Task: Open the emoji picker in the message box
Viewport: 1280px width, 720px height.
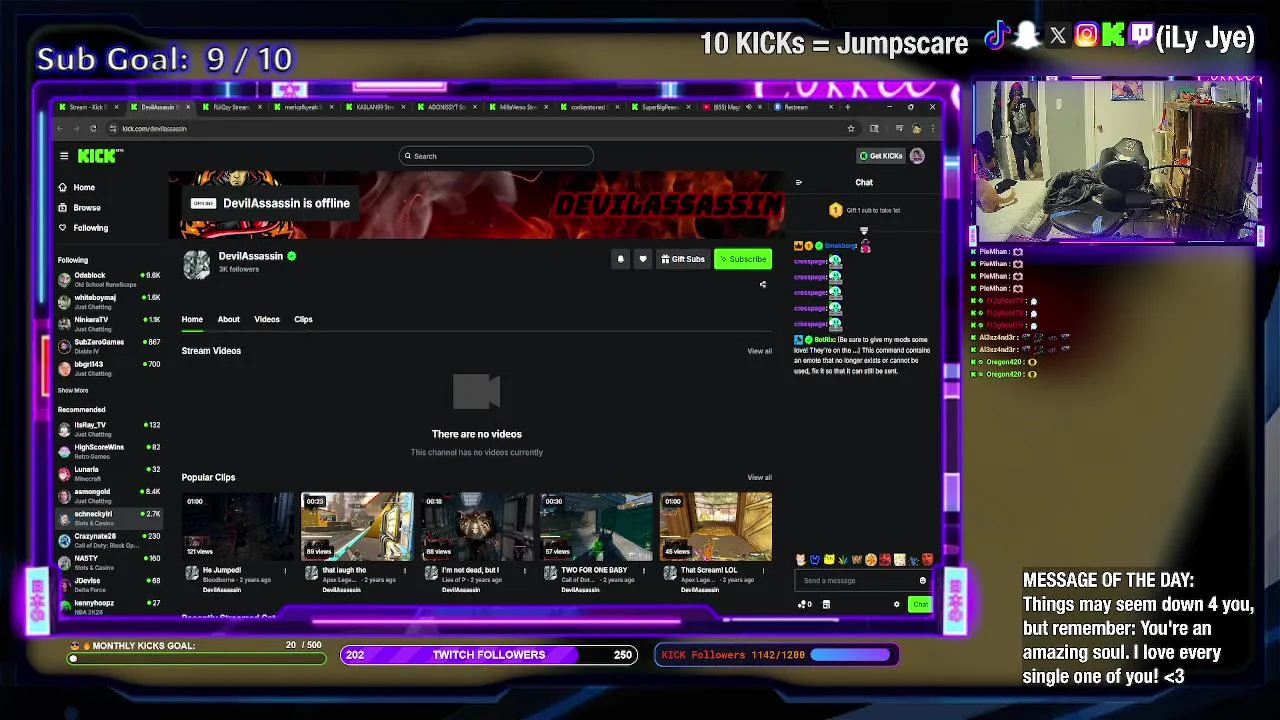Action: click(922, 580)
